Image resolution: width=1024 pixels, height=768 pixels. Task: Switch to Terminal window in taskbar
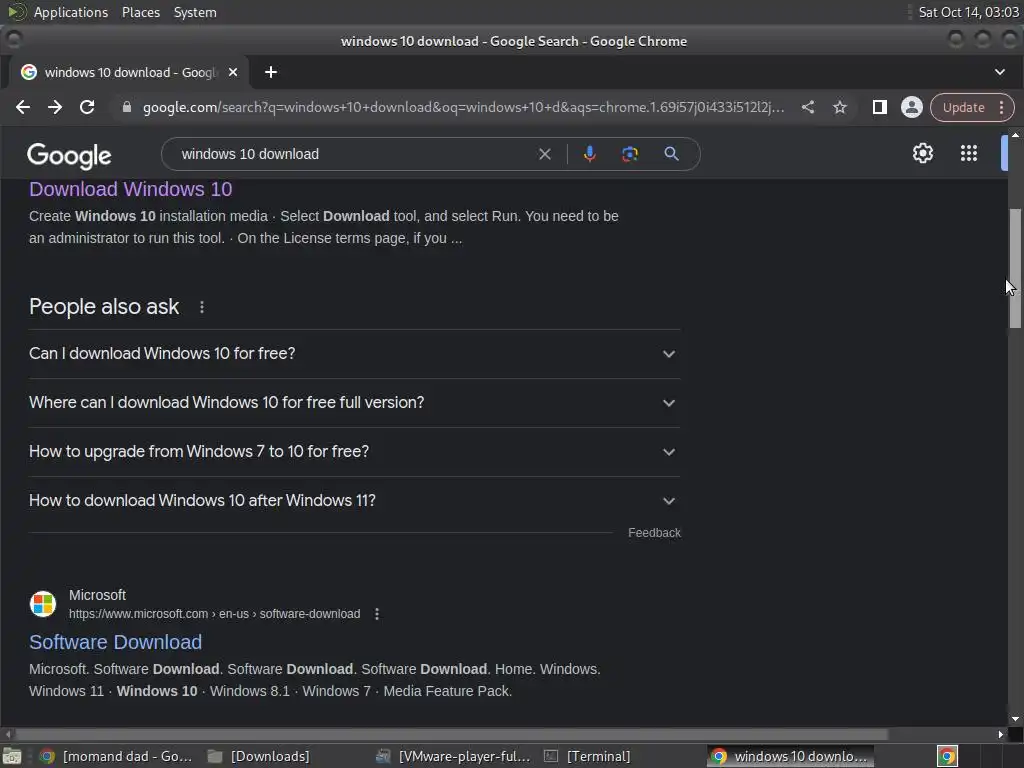click(x=588, y=756)
